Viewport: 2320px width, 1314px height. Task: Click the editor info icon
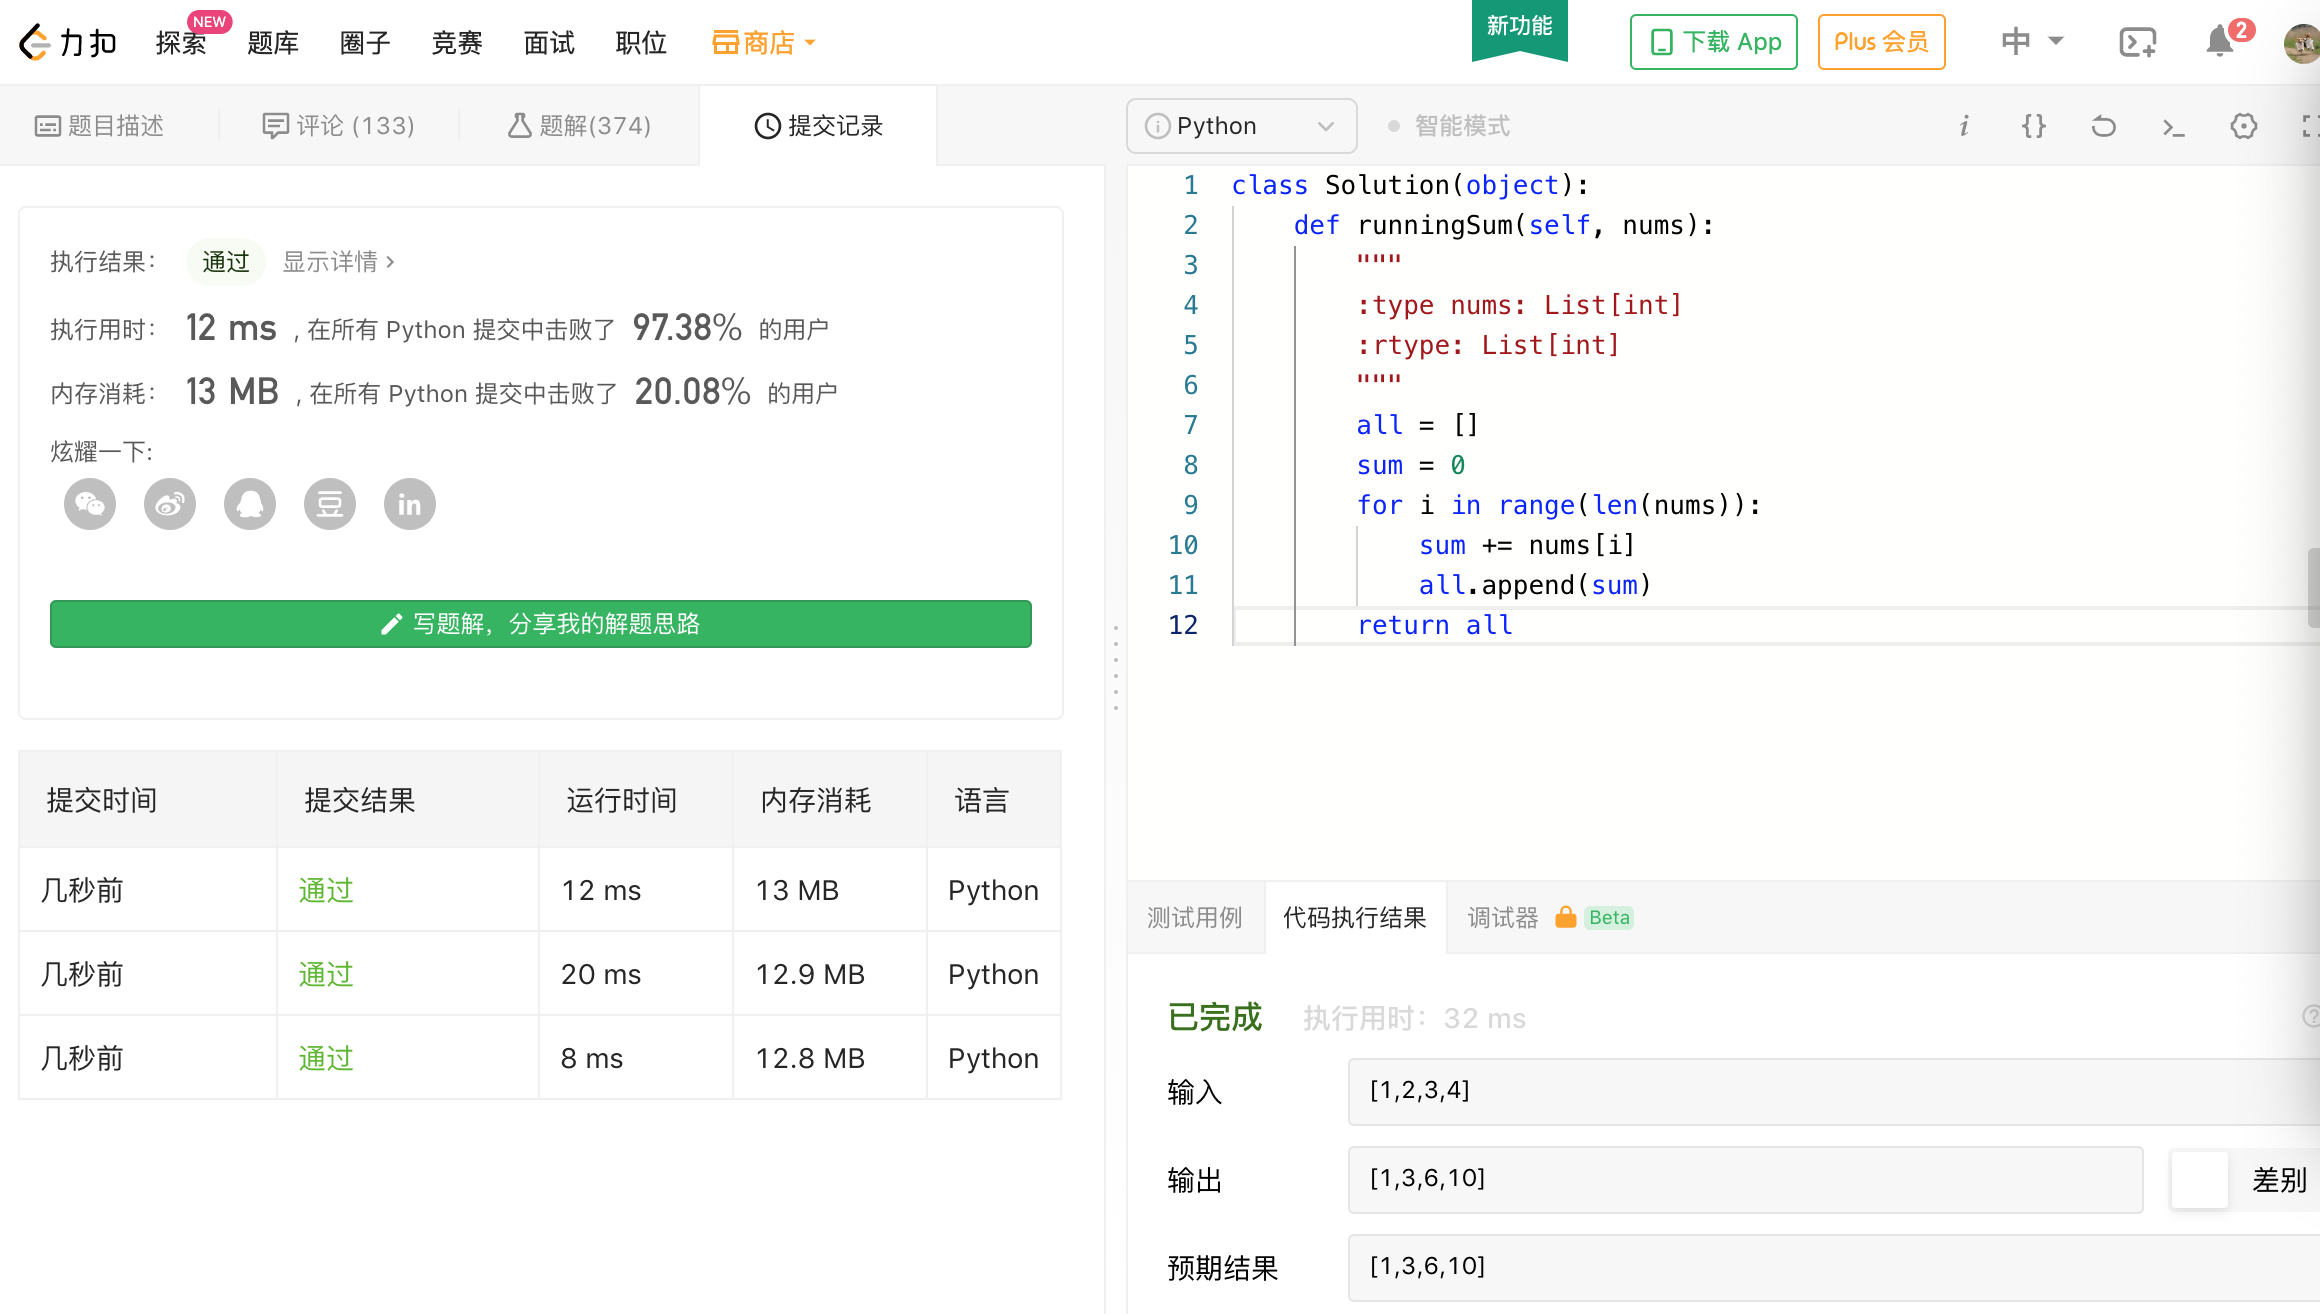[x=1964, y=126]
